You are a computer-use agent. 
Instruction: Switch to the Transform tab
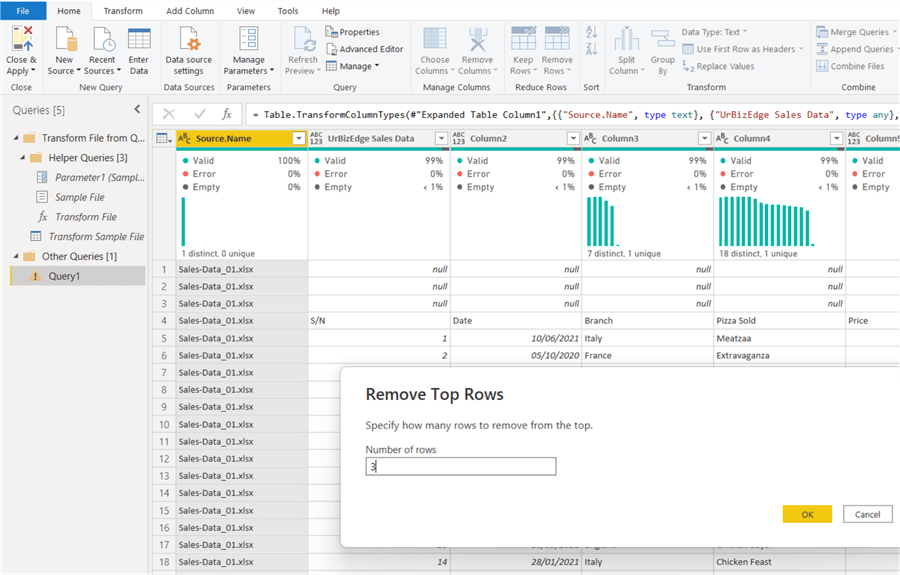[123, 11]
